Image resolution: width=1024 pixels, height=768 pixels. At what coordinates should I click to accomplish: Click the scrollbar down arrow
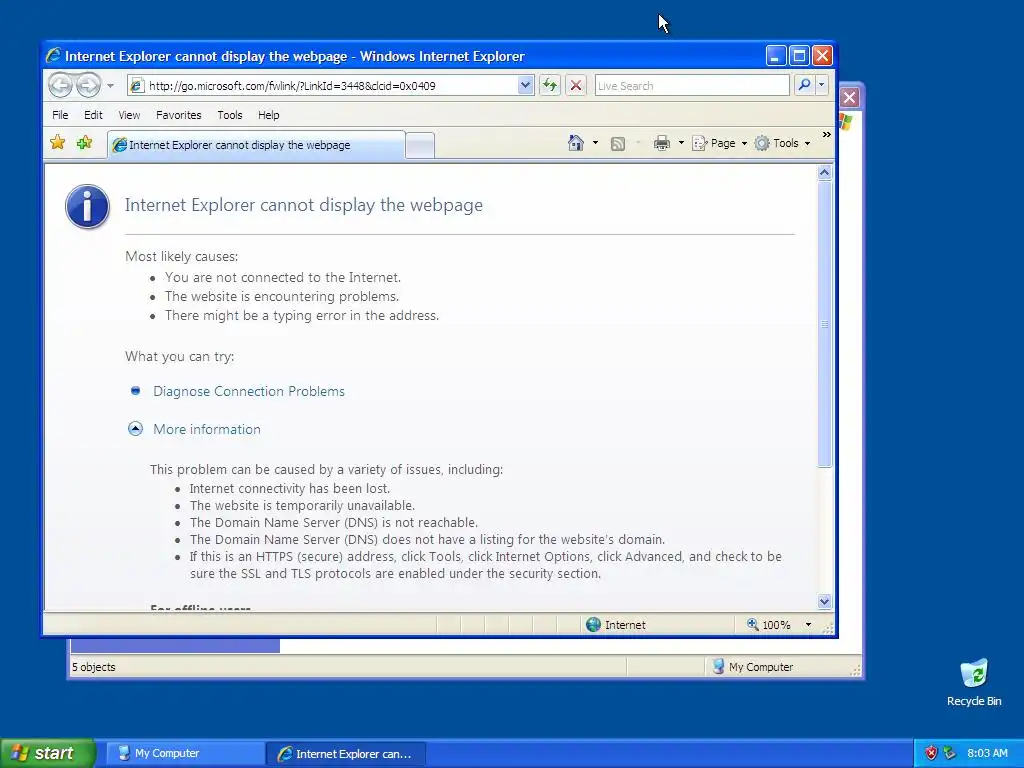point(824,601)
